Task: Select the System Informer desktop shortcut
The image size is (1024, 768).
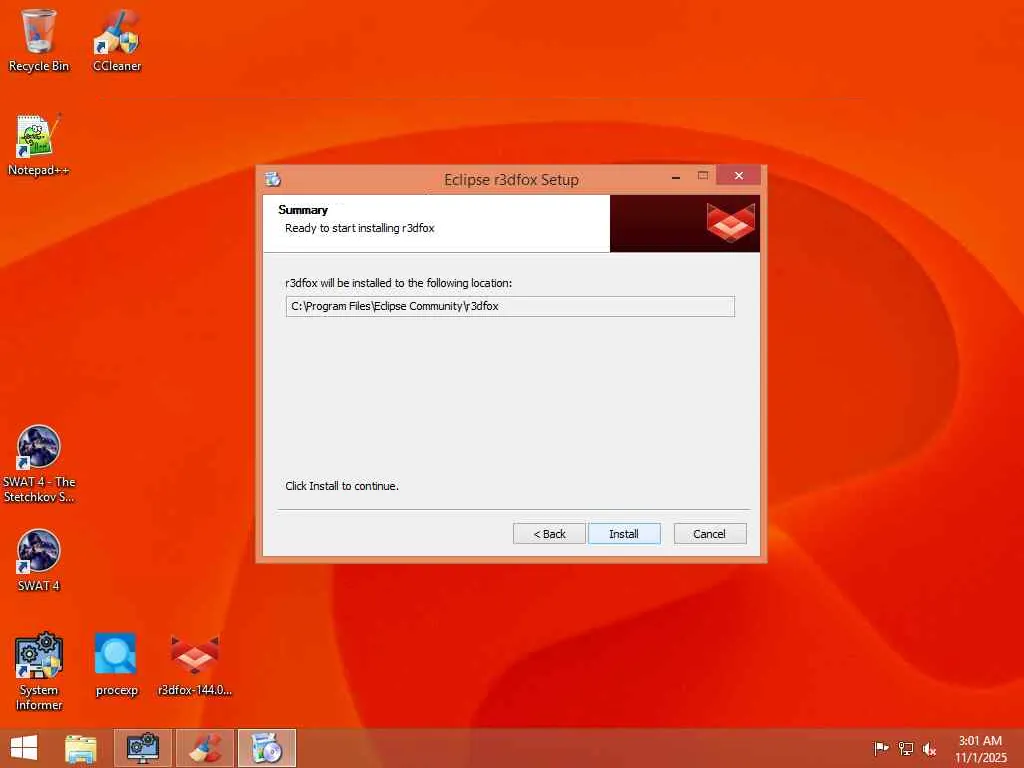Action: [39, 671]
